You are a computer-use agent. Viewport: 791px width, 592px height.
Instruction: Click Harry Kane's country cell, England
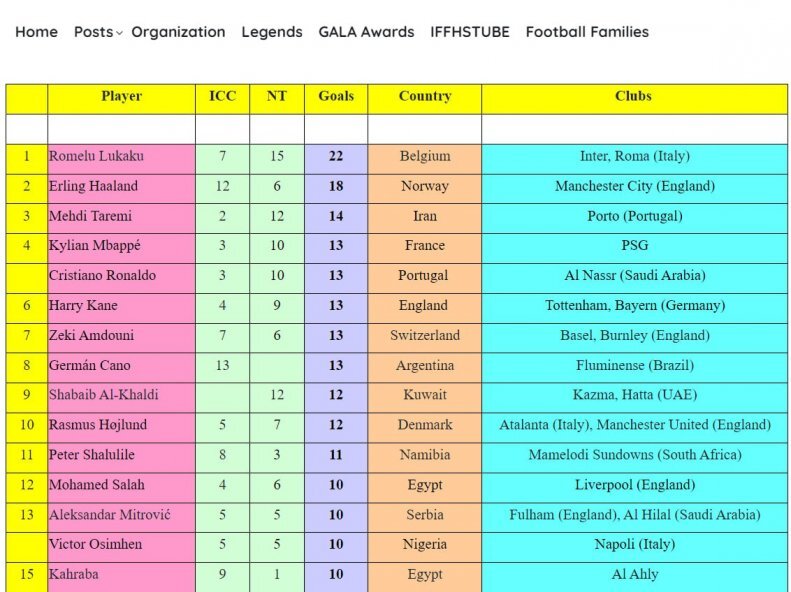coord(424,306)
